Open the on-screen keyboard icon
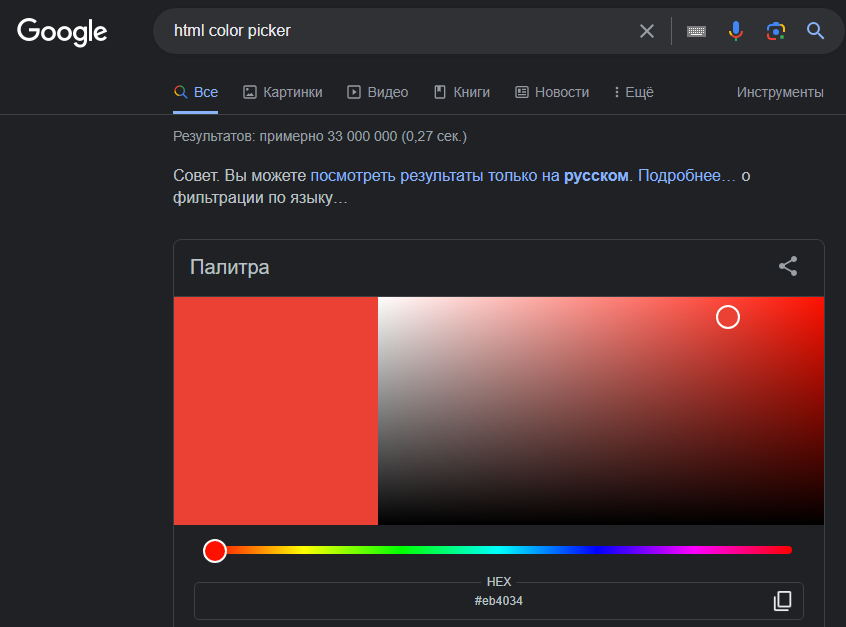The image size is (846, 627). click(x=696, y=31)
